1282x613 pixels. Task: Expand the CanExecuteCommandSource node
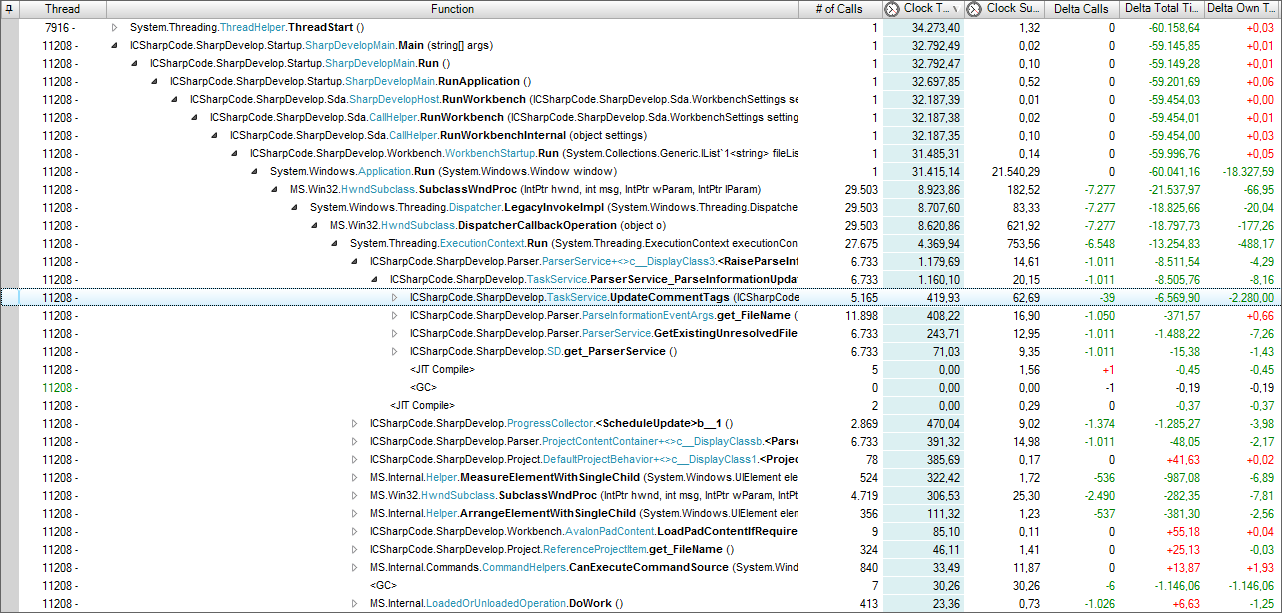pos(355,567)
